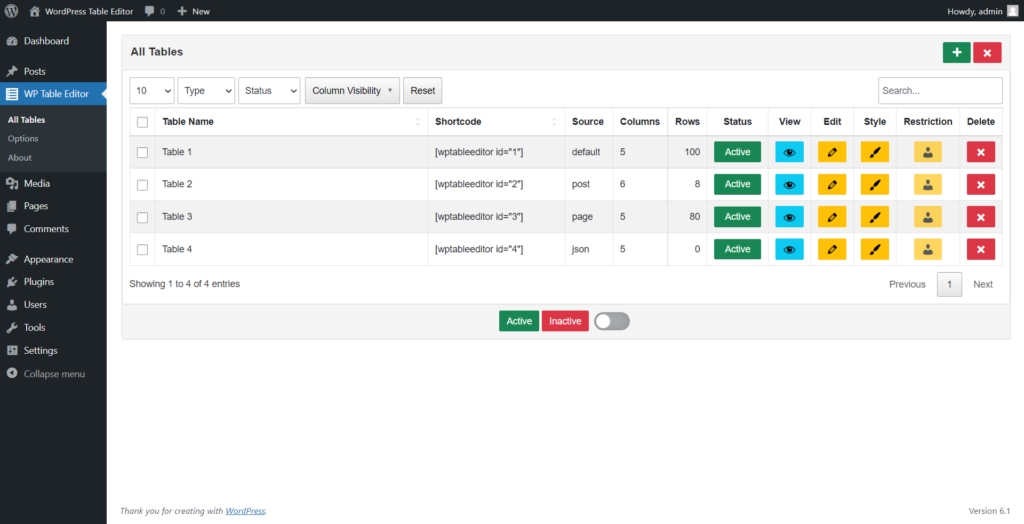Click the red delete selected tables button in header
Screen dimensions: 1024x524
pos(987,53)
